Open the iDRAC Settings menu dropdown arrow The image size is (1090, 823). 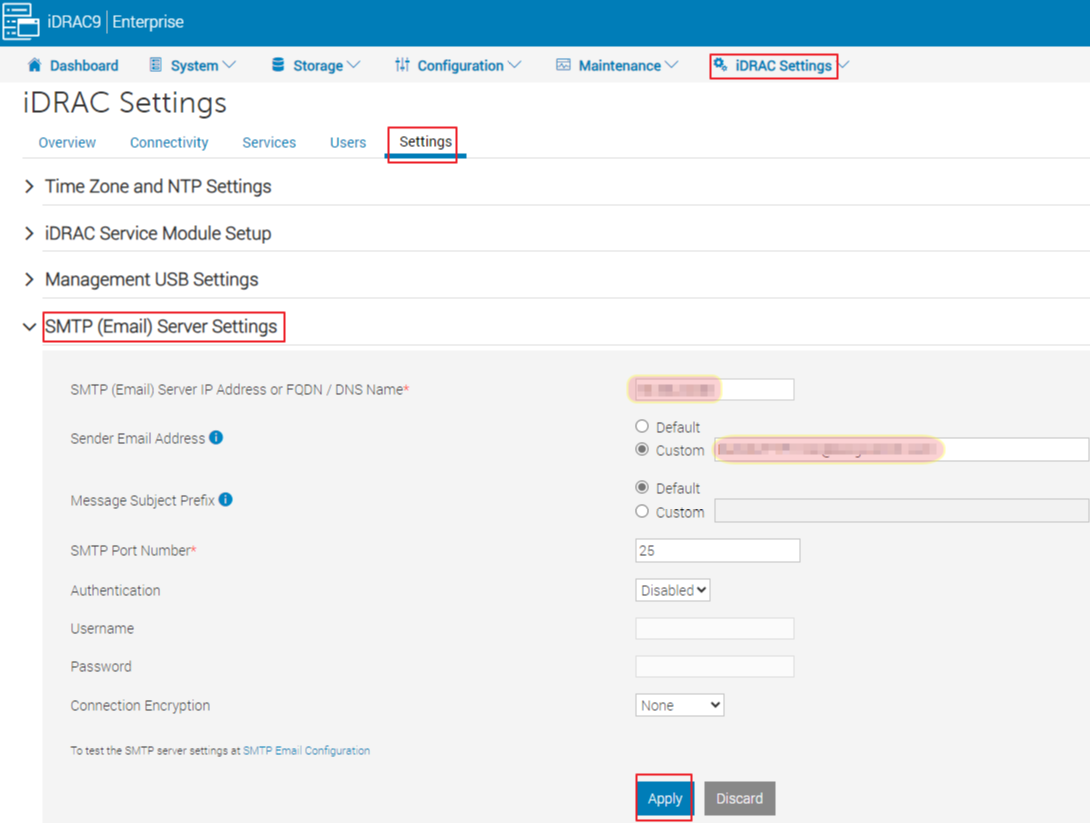(843, 65)
